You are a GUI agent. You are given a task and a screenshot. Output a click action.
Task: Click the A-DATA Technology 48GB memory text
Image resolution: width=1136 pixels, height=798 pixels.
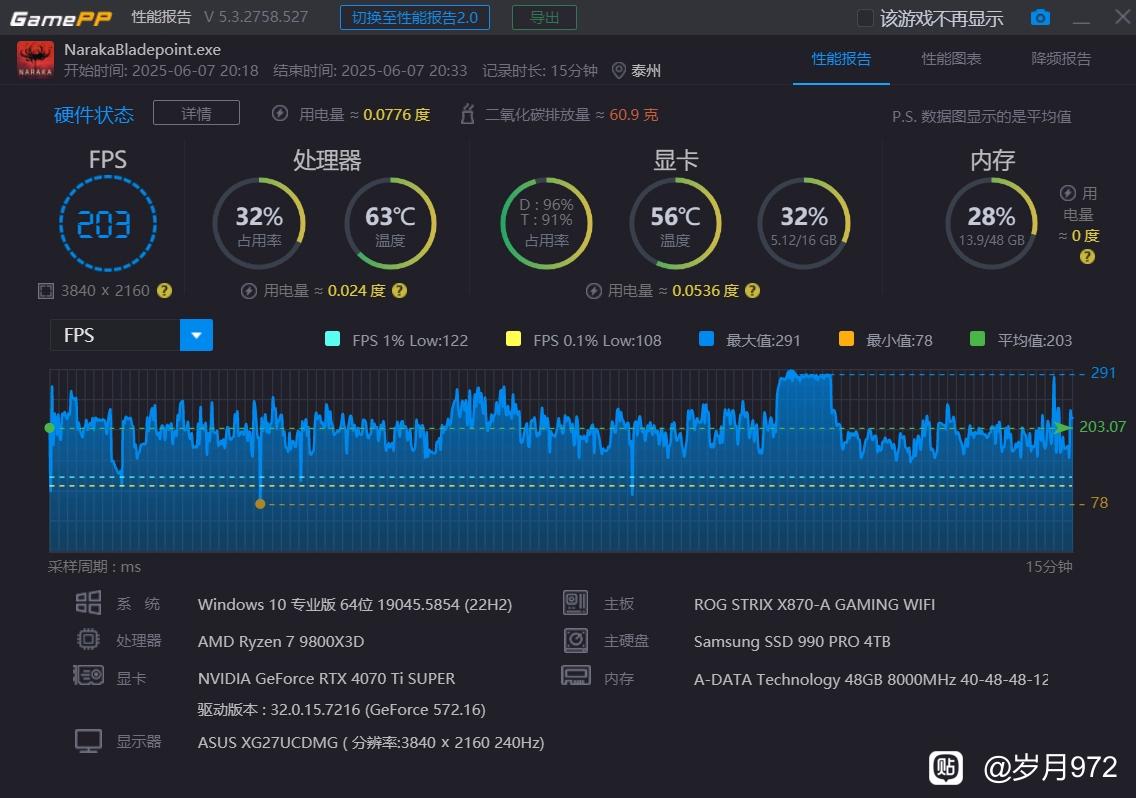(x=871, y=679)
